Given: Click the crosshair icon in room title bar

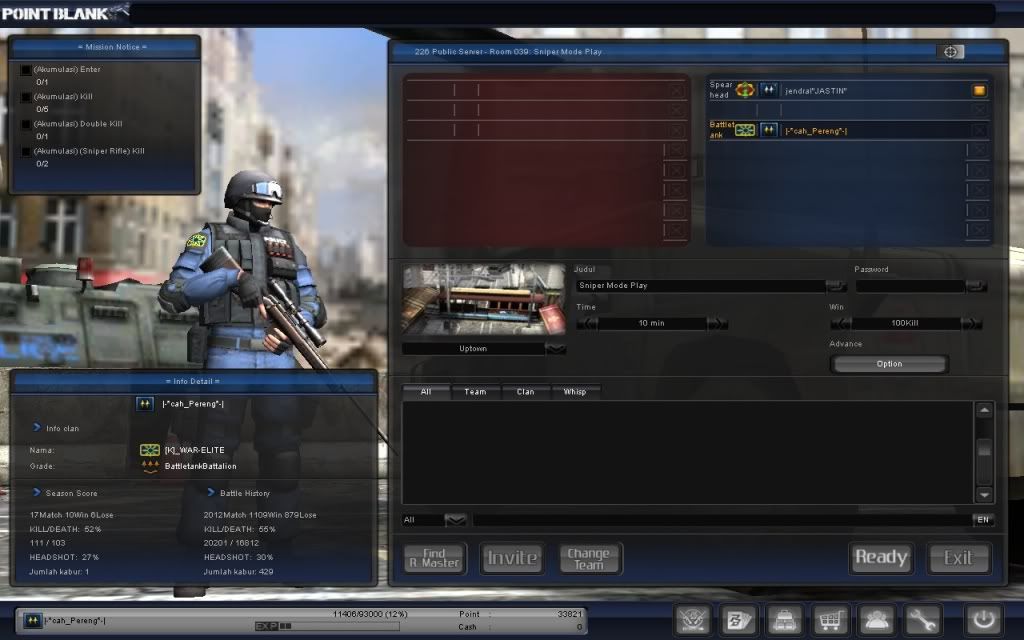Looking at the screenshot, I should (x=950, y=52).
